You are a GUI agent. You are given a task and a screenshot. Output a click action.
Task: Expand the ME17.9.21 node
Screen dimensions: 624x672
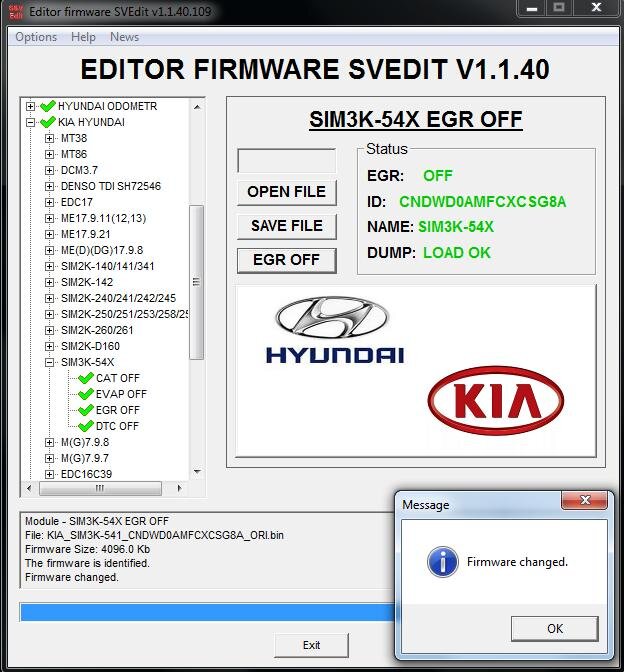click(x=49, y=234)
